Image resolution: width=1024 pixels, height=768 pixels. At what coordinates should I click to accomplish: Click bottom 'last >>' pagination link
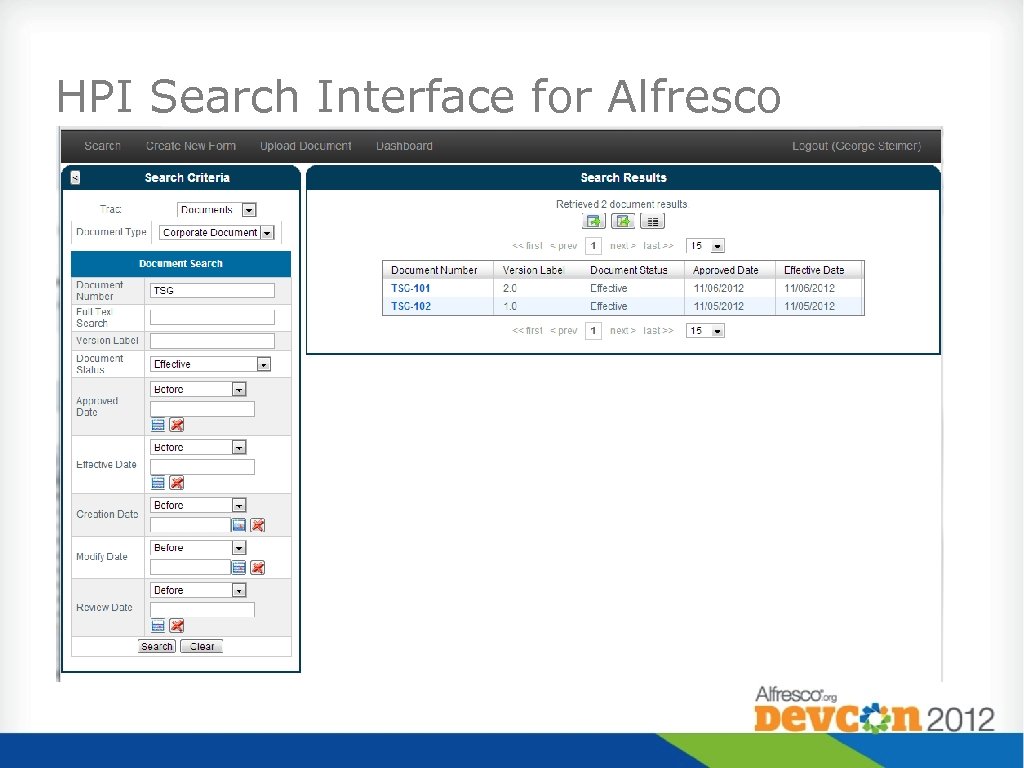coord(658,331)
